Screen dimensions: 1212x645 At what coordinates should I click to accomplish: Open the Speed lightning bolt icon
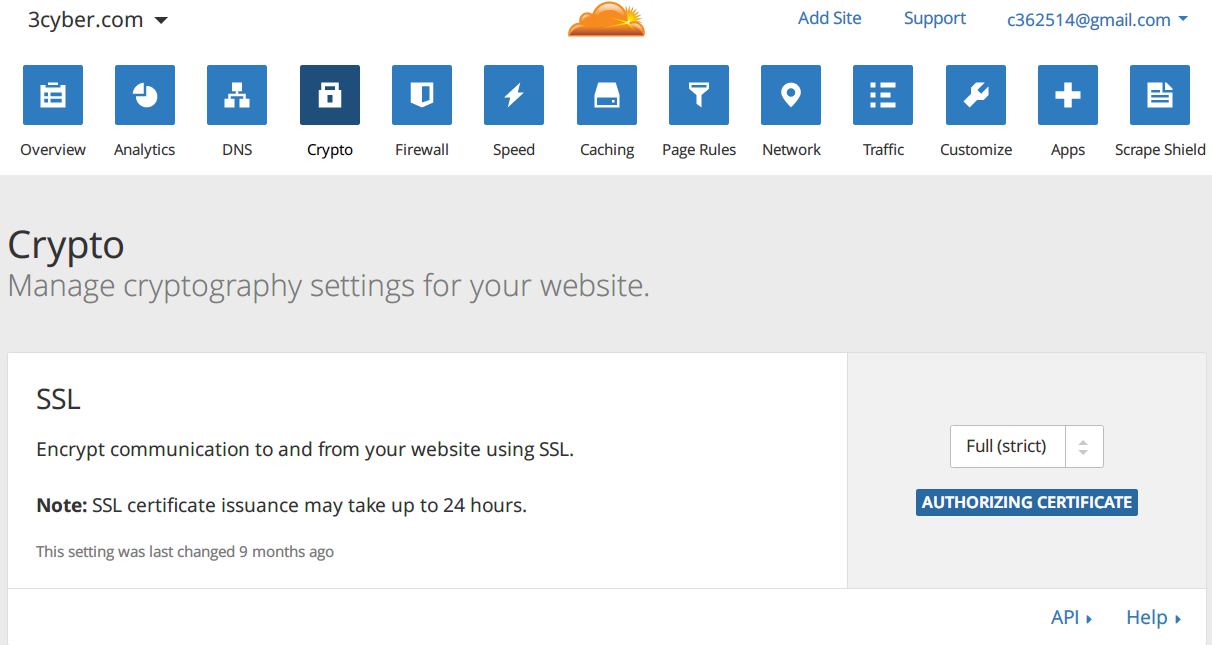click(x=514, y=95)
